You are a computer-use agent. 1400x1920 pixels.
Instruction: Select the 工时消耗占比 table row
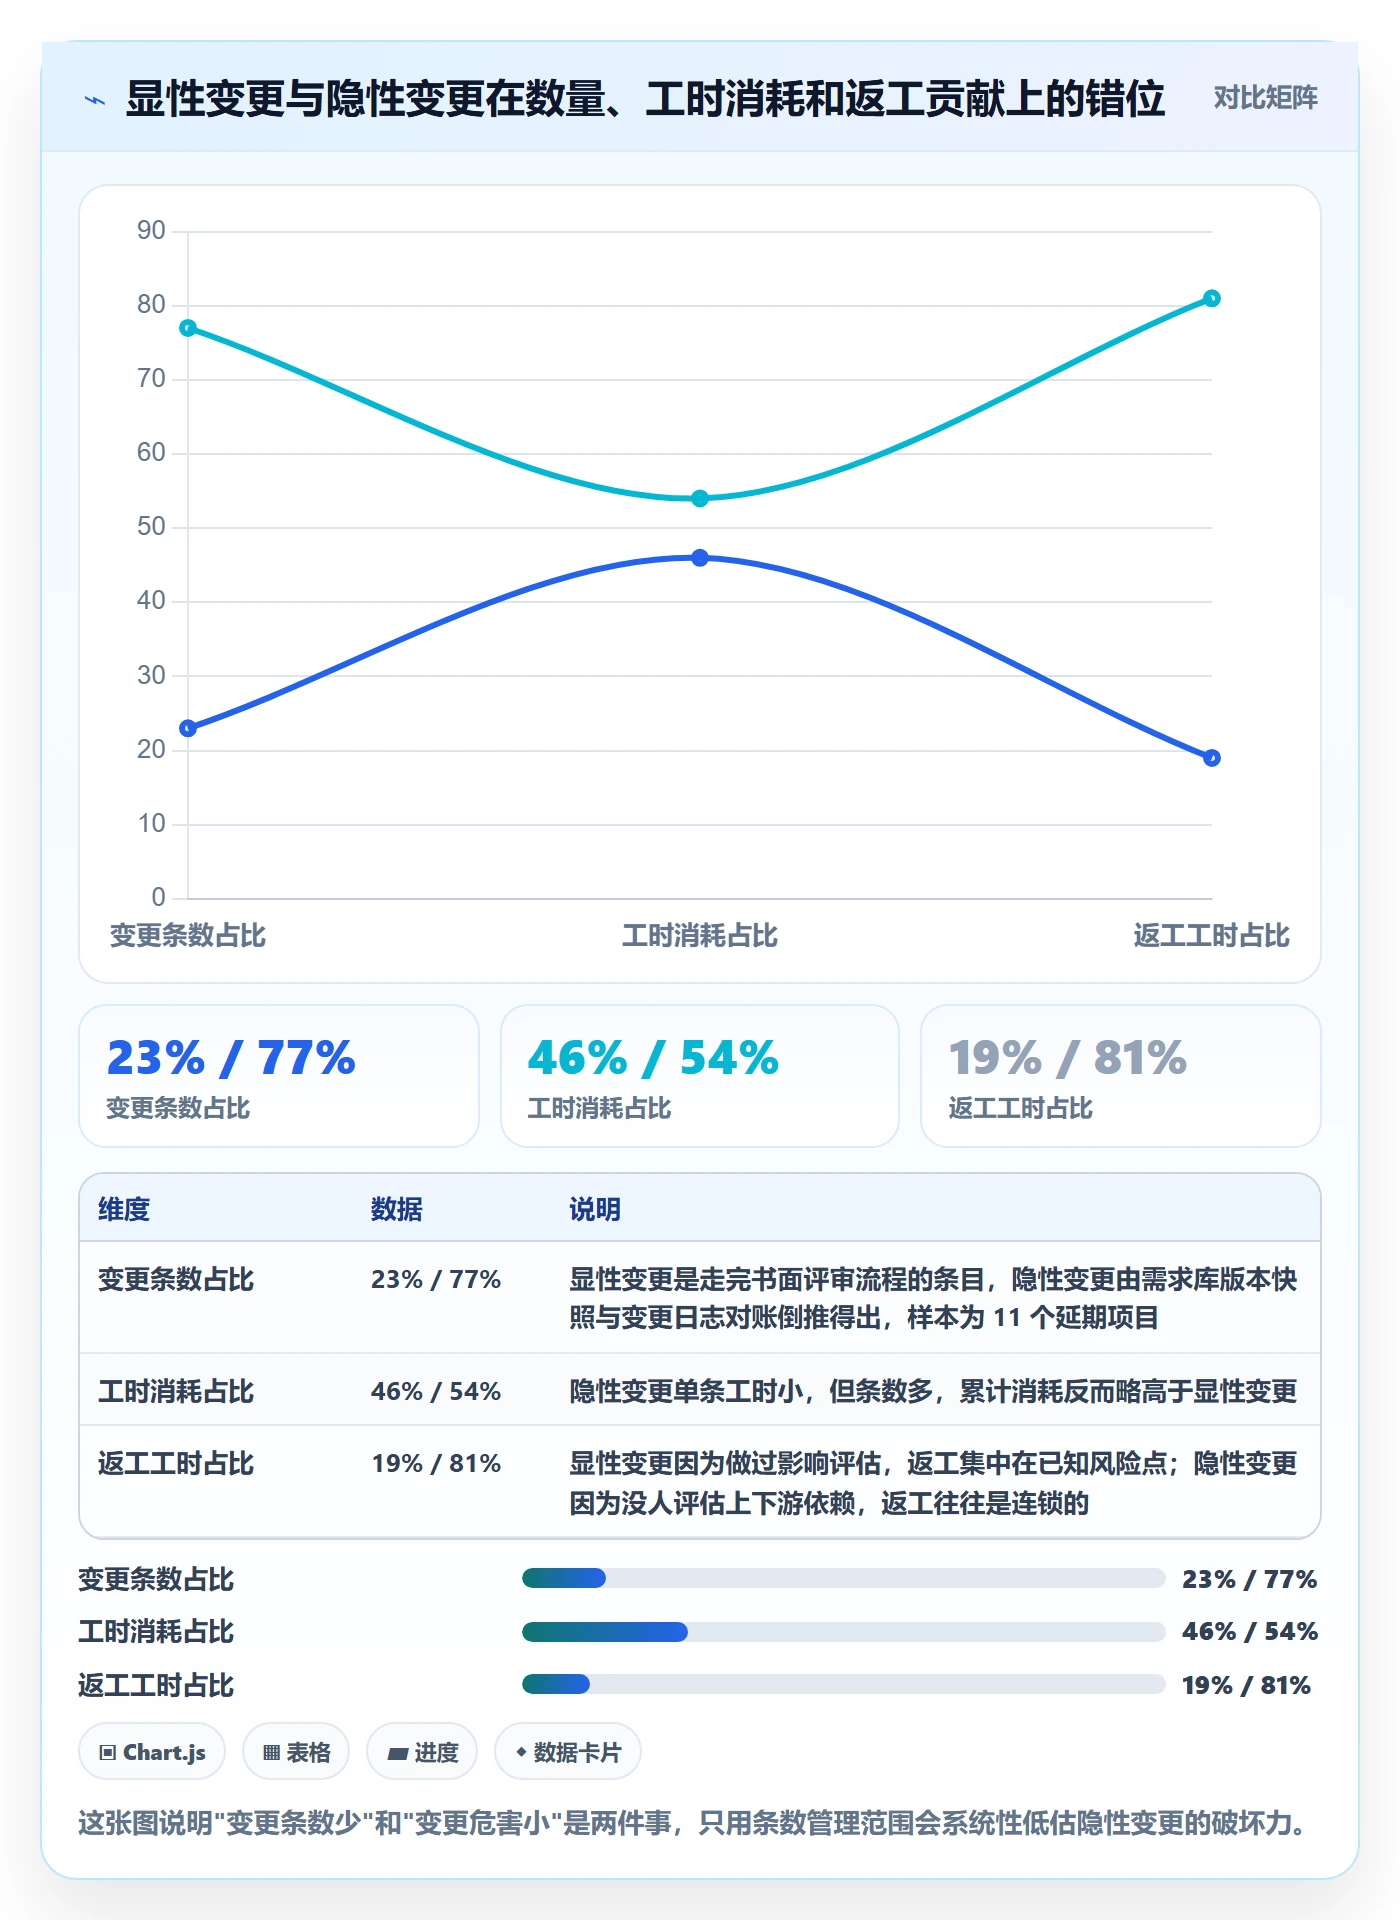[700, 1390]
